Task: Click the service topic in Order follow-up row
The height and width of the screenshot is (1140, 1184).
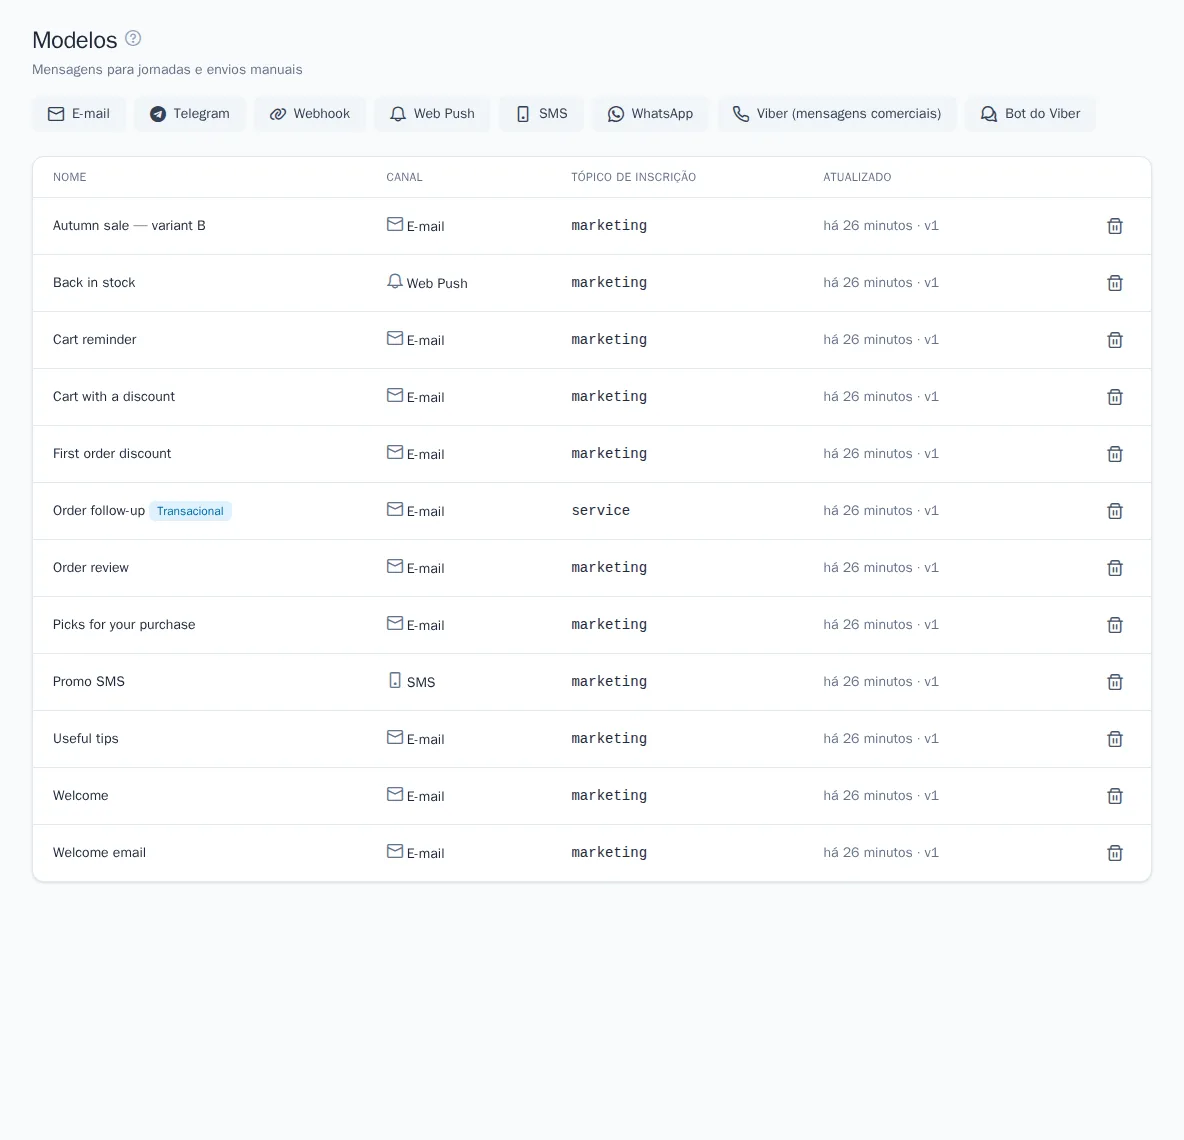Action: [x=600, y=510]
